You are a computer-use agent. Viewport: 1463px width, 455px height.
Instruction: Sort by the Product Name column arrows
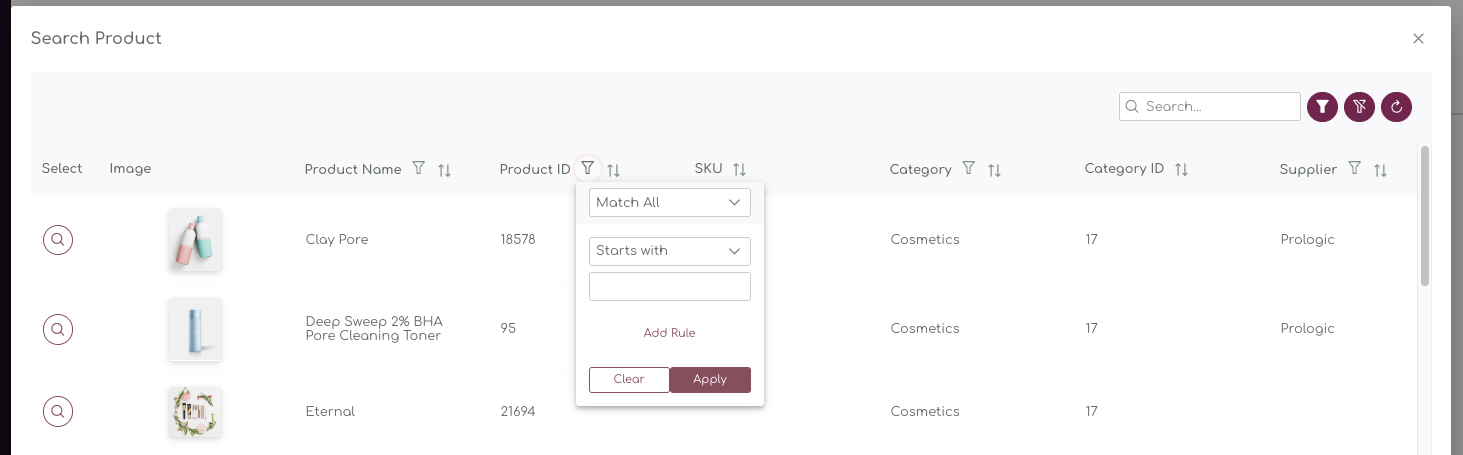point(445,170)
